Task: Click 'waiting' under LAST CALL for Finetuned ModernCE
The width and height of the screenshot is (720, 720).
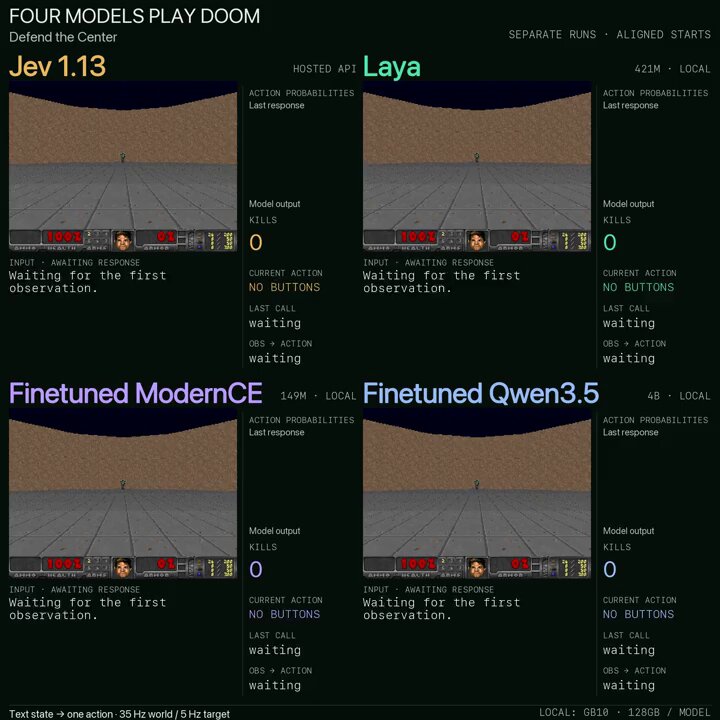Action: point(275,650)
